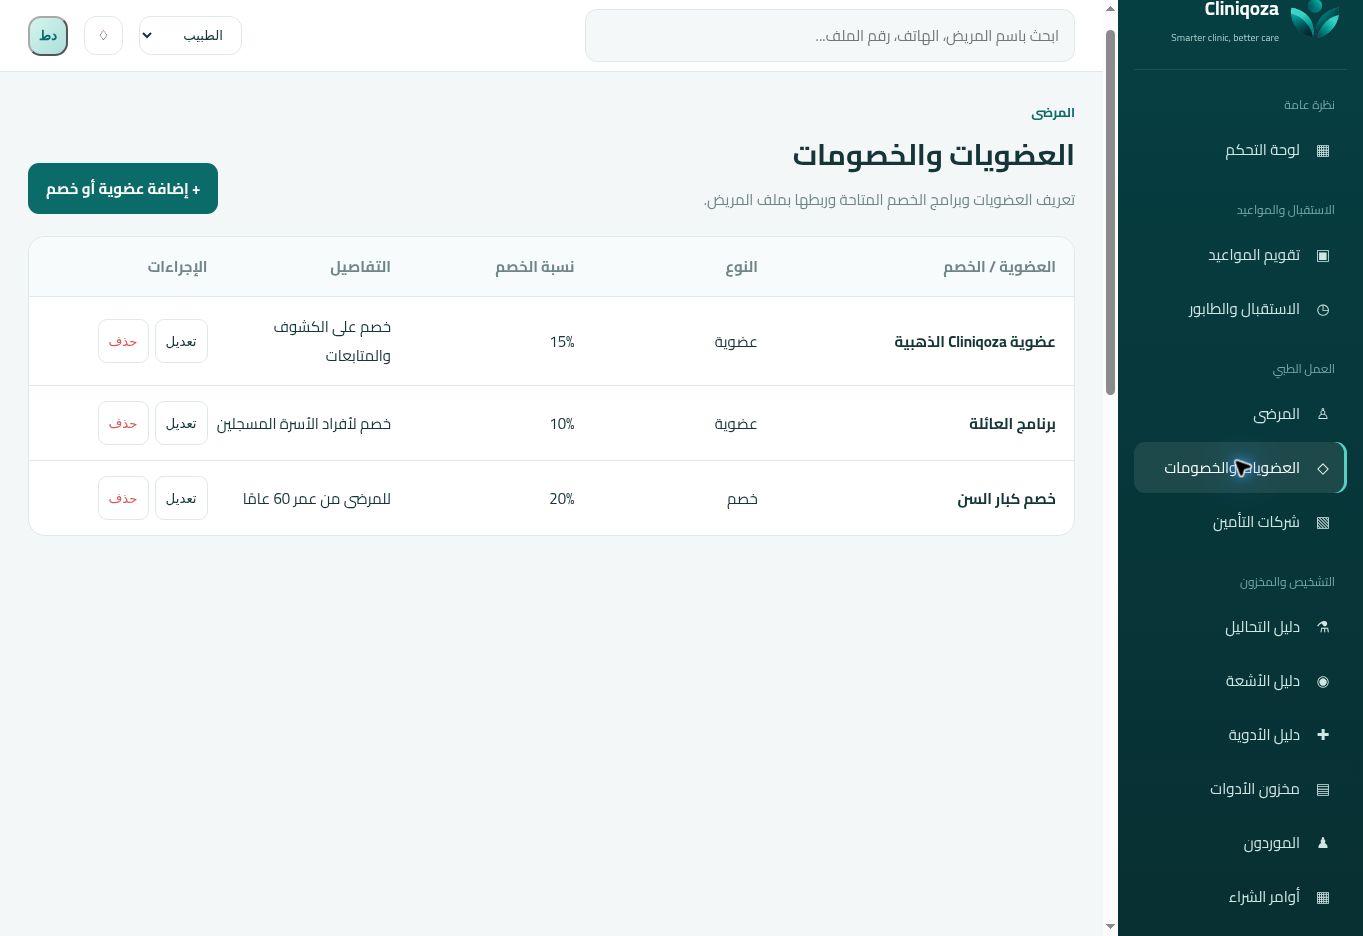Click the sidebar vertical scrollbar thumb

(1110, 212)
